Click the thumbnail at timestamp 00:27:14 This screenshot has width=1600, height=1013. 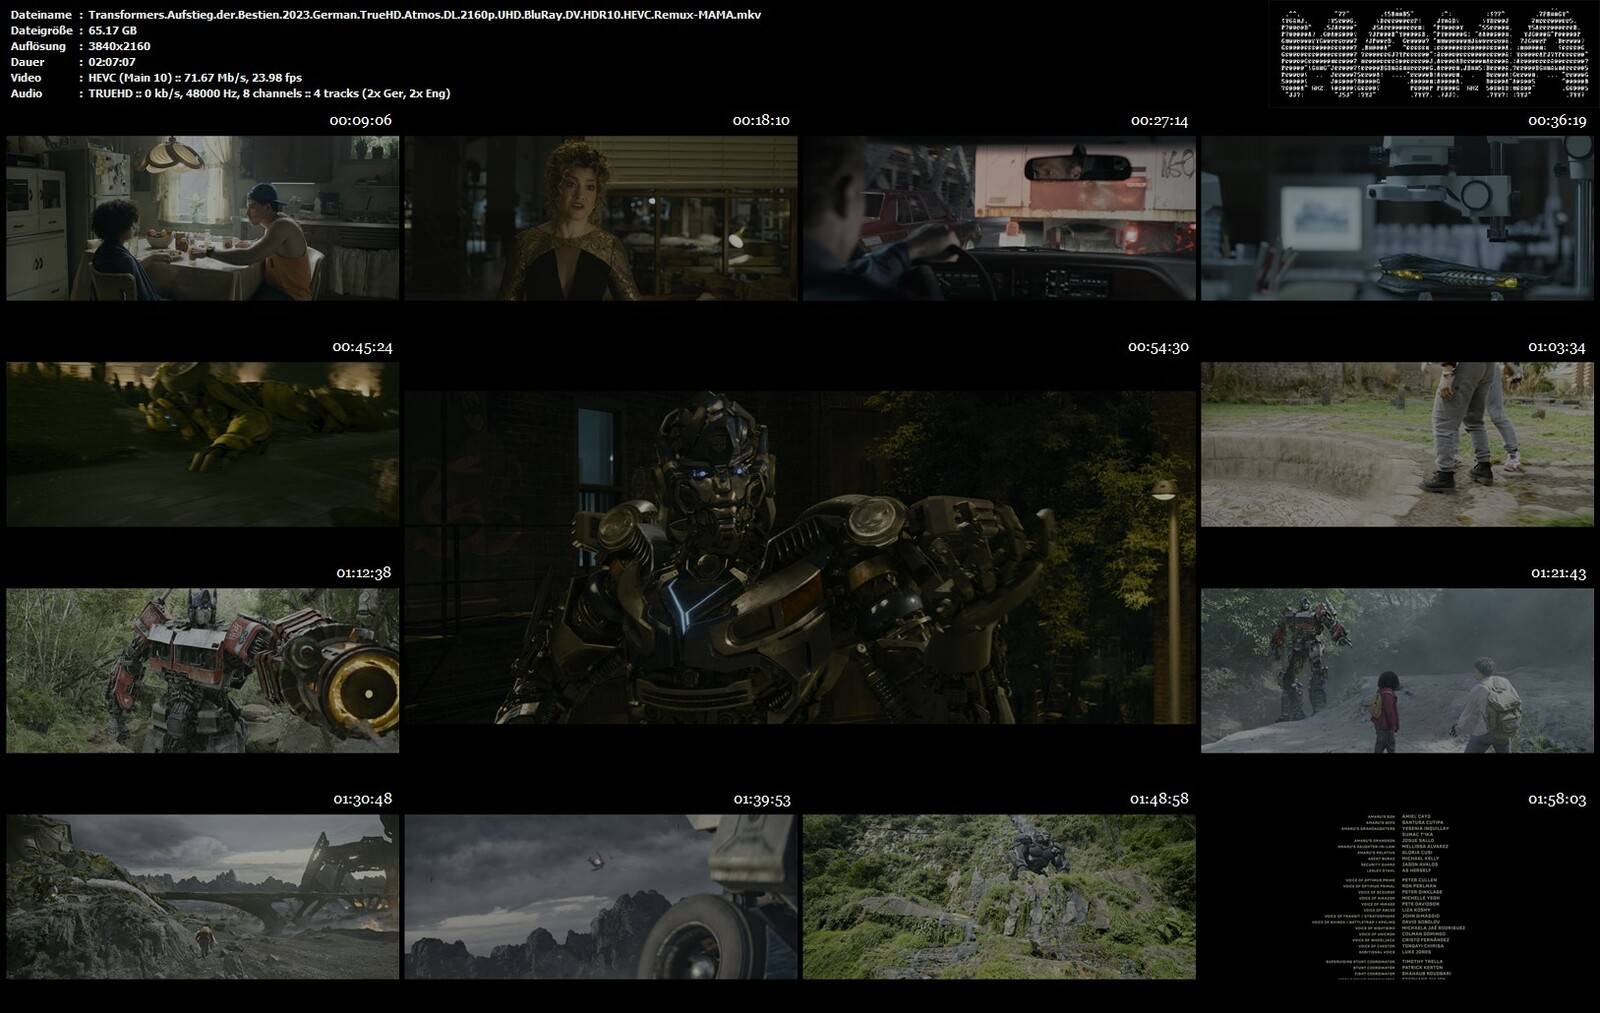click(999, 218)
